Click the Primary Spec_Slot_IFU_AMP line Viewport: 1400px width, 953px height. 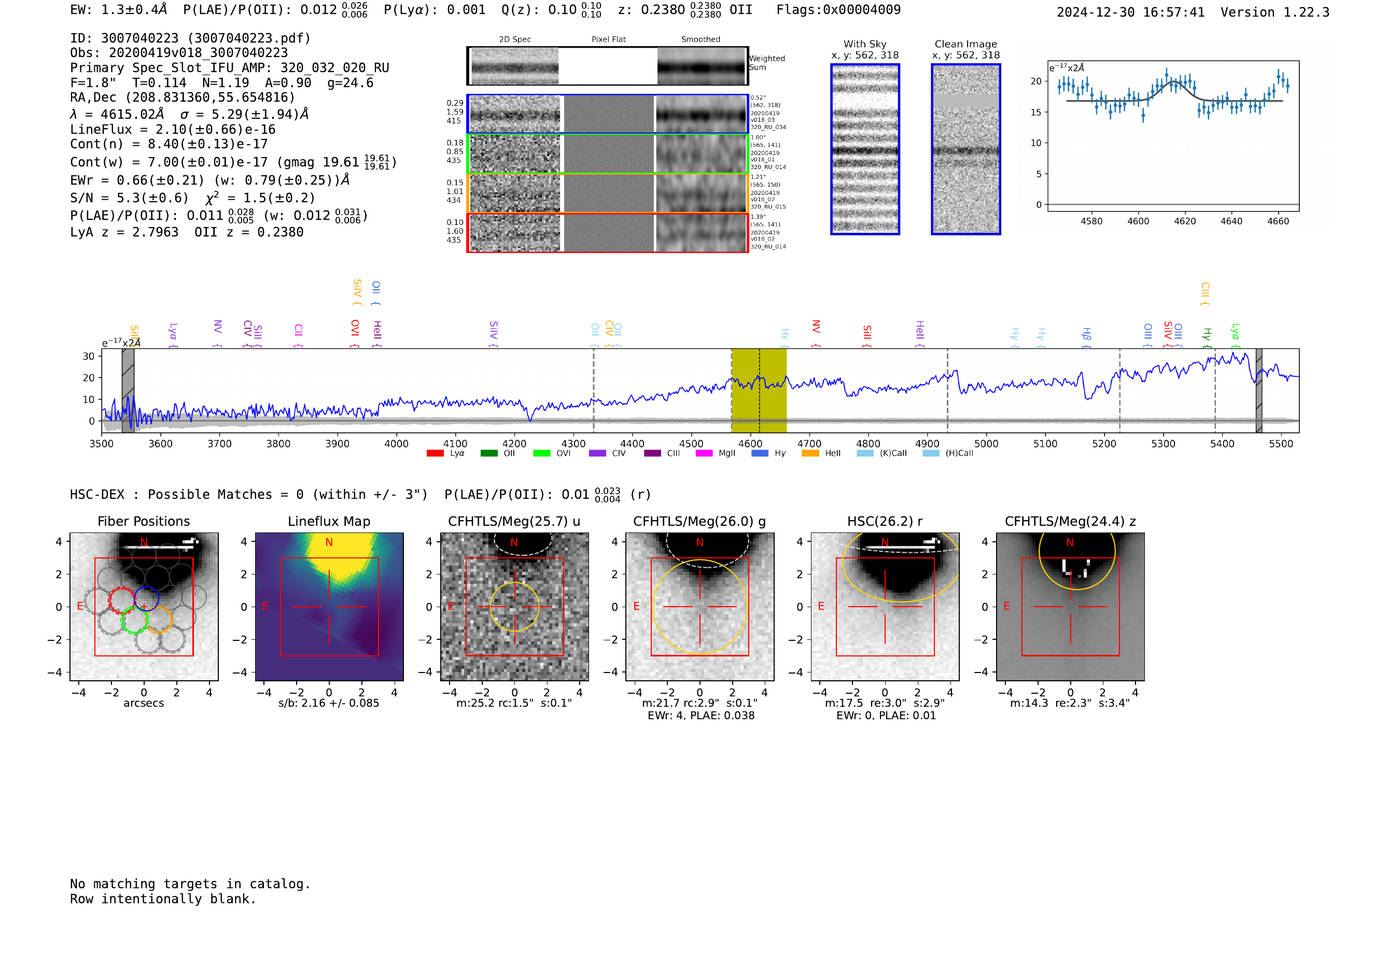pyautogui.click(x=230, y=68)
